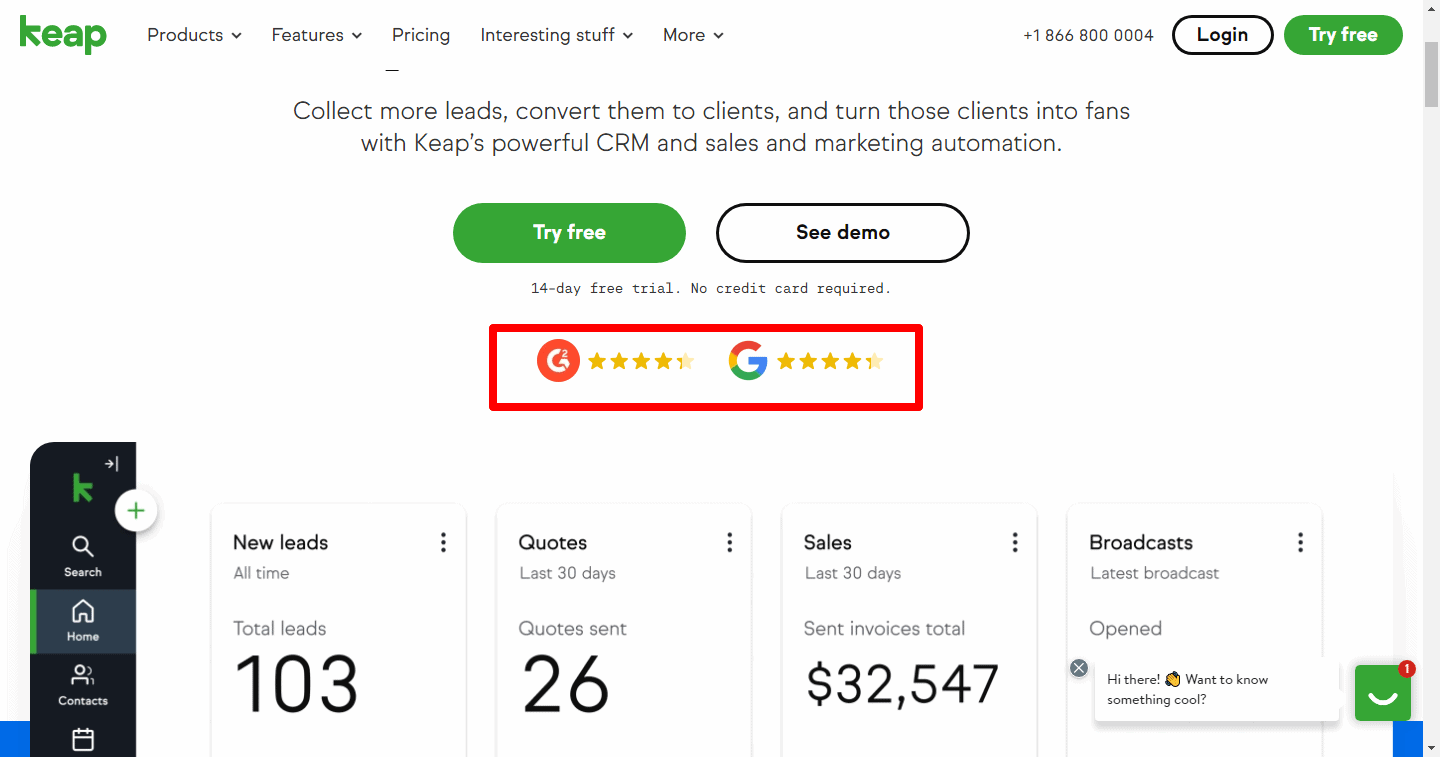Click the G2 logo icon
The height and width of the screenshot is (757, 1440).
tap(558, 361)
